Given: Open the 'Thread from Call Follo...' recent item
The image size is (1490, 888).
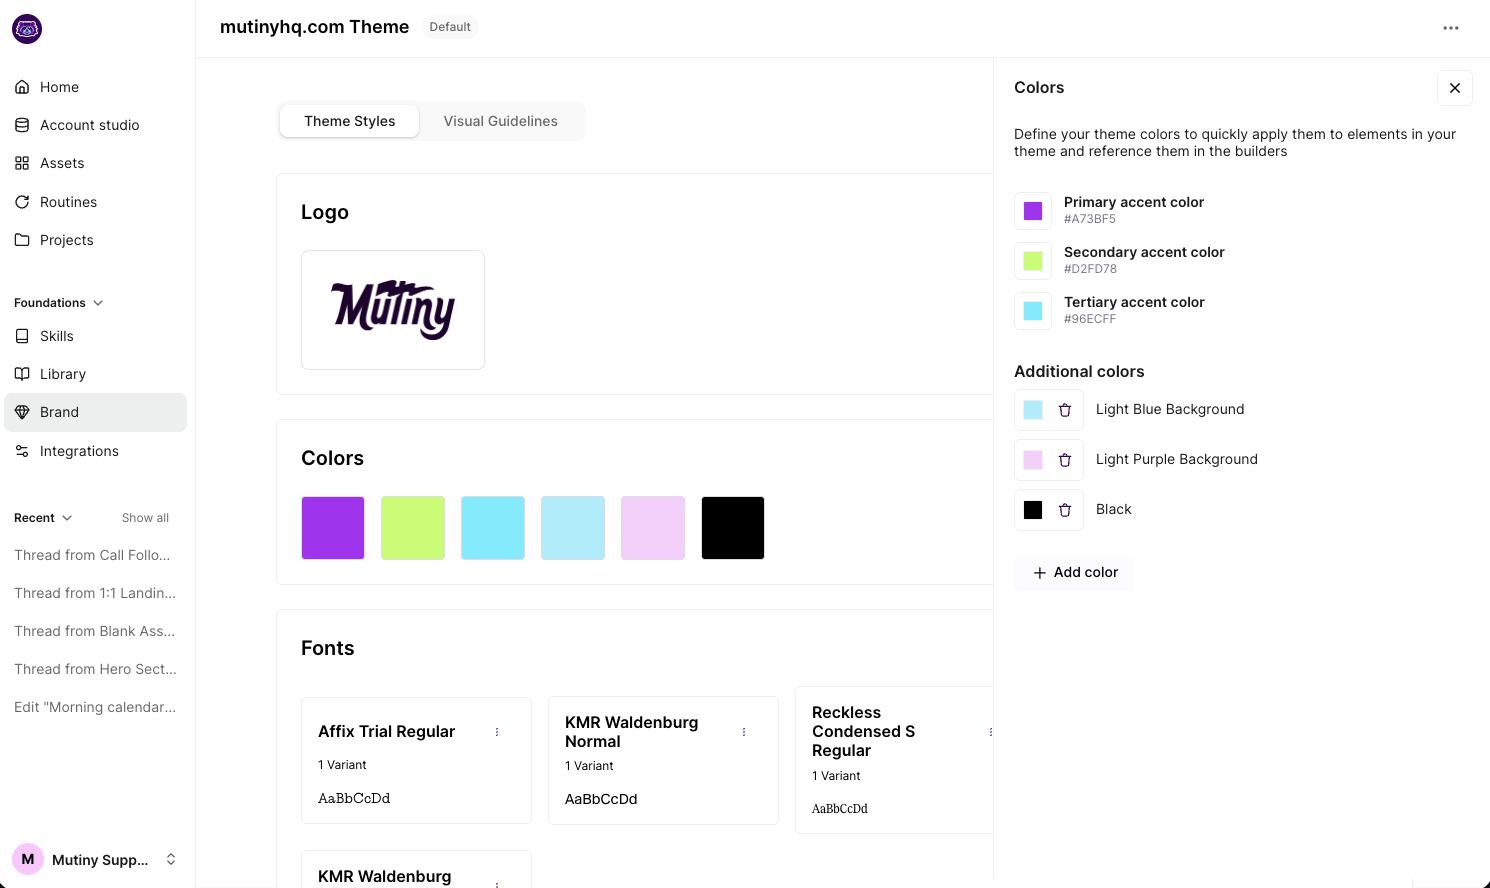Looking at the screenshot, I should [x=92, y=555].
